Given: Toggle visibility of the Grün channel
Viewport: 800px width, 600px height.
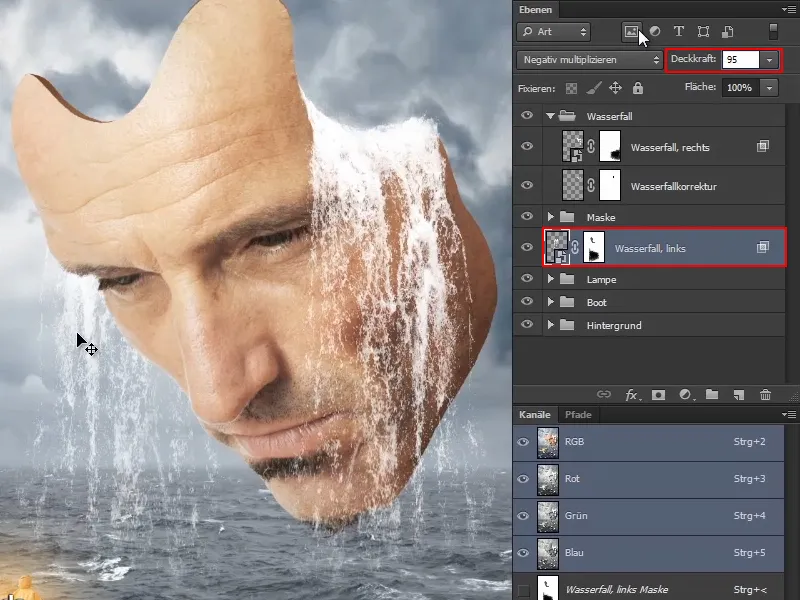Looking at the screenshot, I should coord(523,516).
